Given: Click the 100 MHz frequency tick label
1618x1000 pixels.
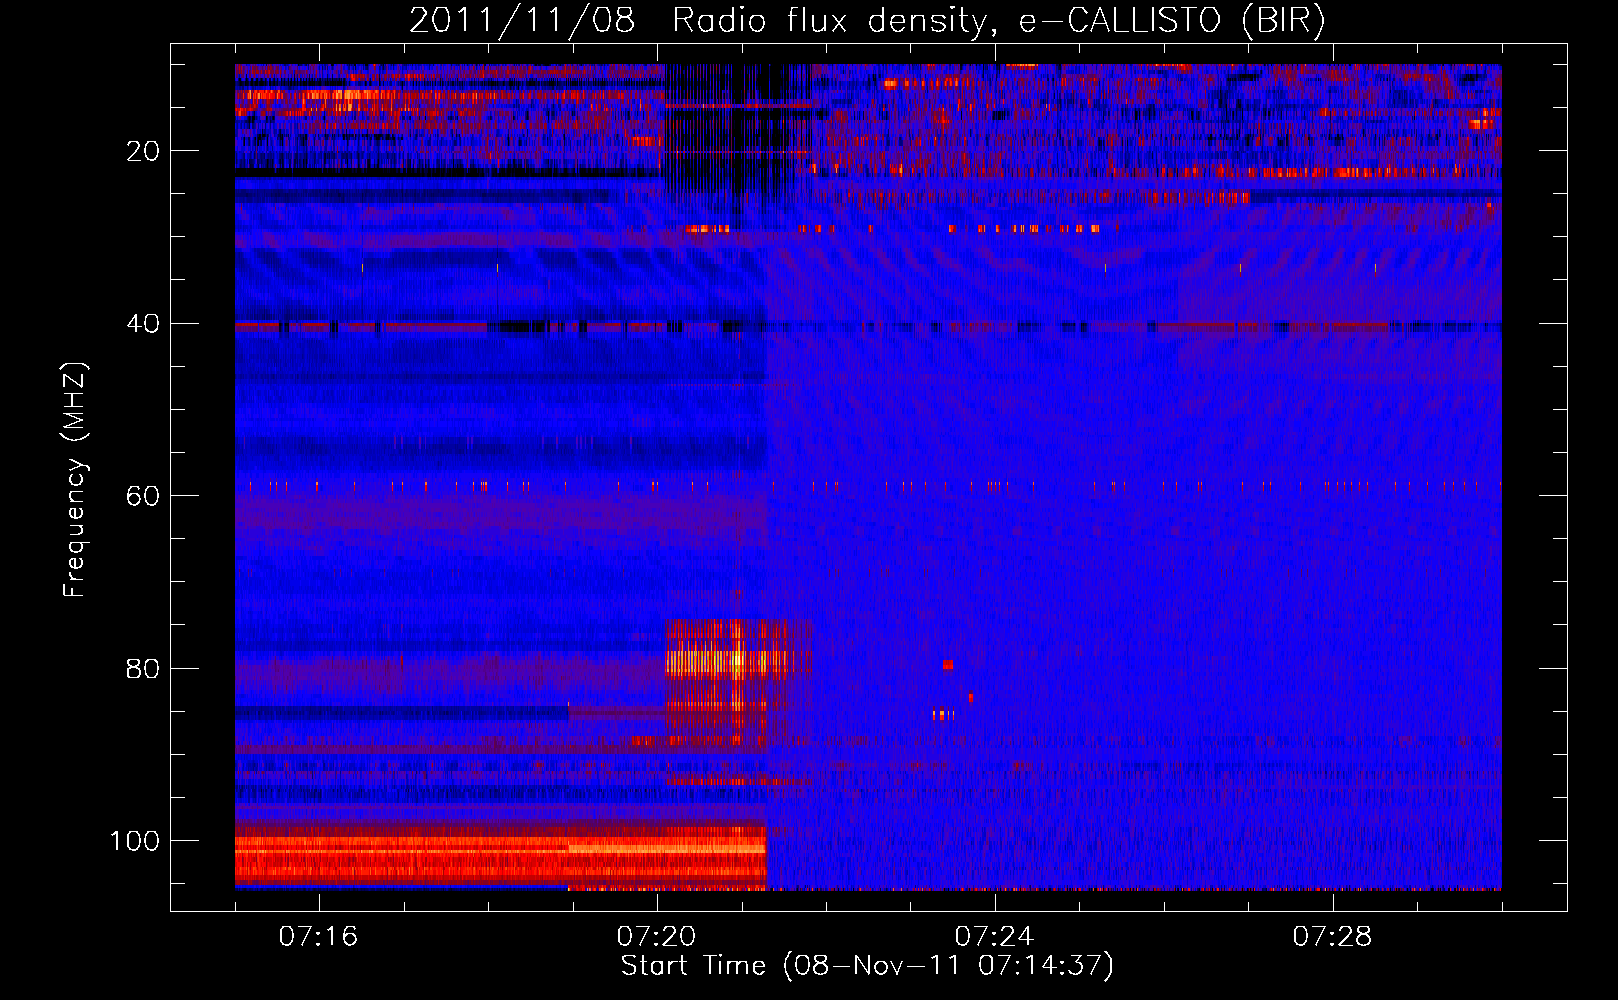Looking at the screenshot, I should 135,841.
